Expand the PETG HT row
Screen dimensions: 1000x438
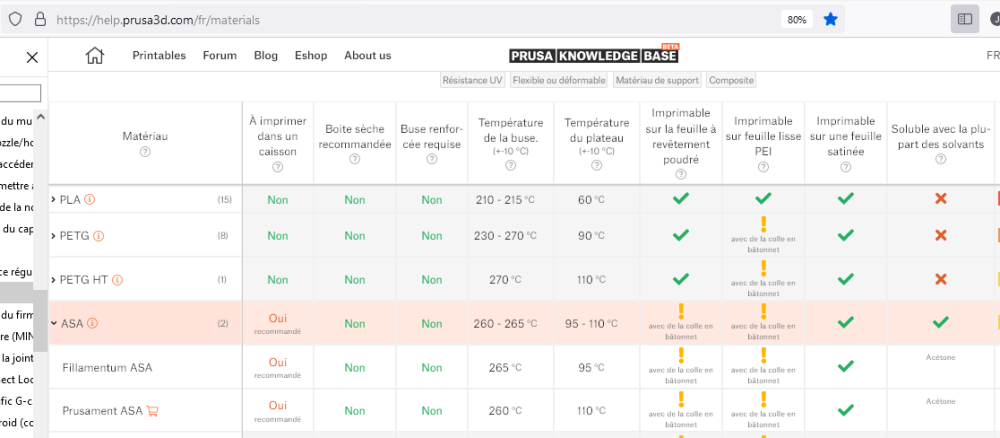[53, 280]
